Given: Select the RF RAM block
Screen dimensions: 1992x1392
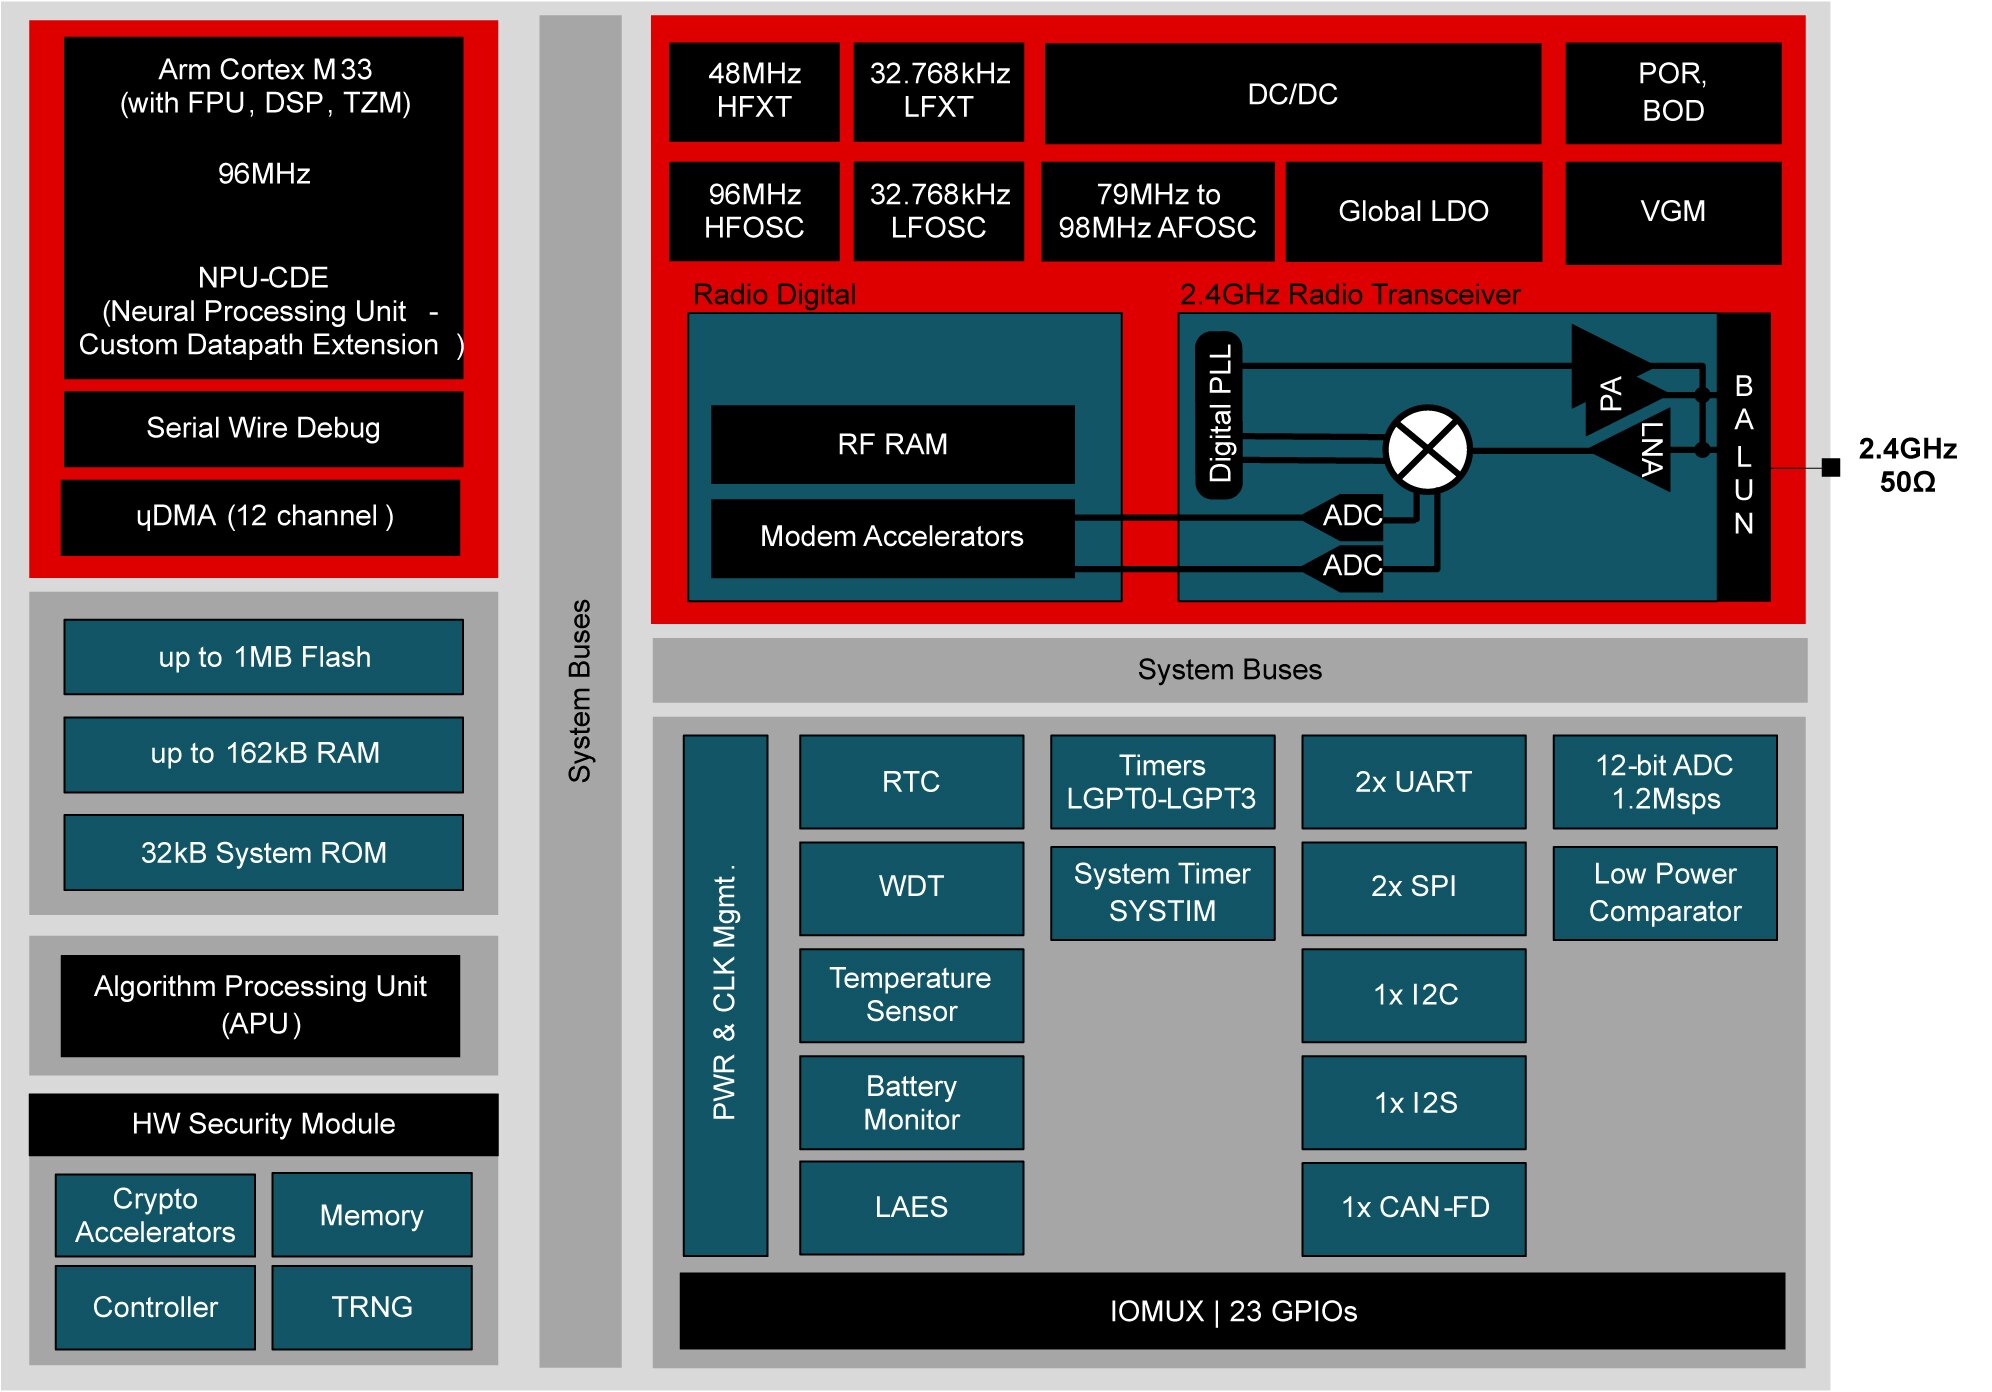Looking at the screenshot, I should coord(892,444).
